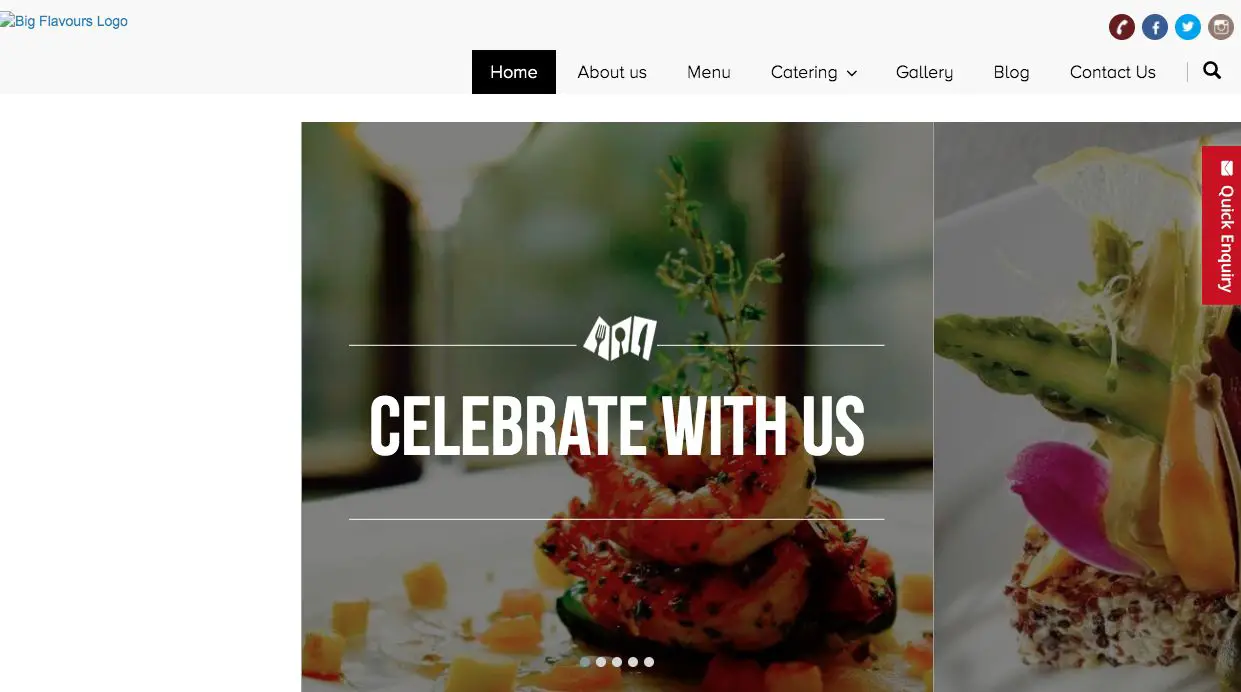Open the Facebook social icon
1241x692 pixels.
click(1155, 27)
